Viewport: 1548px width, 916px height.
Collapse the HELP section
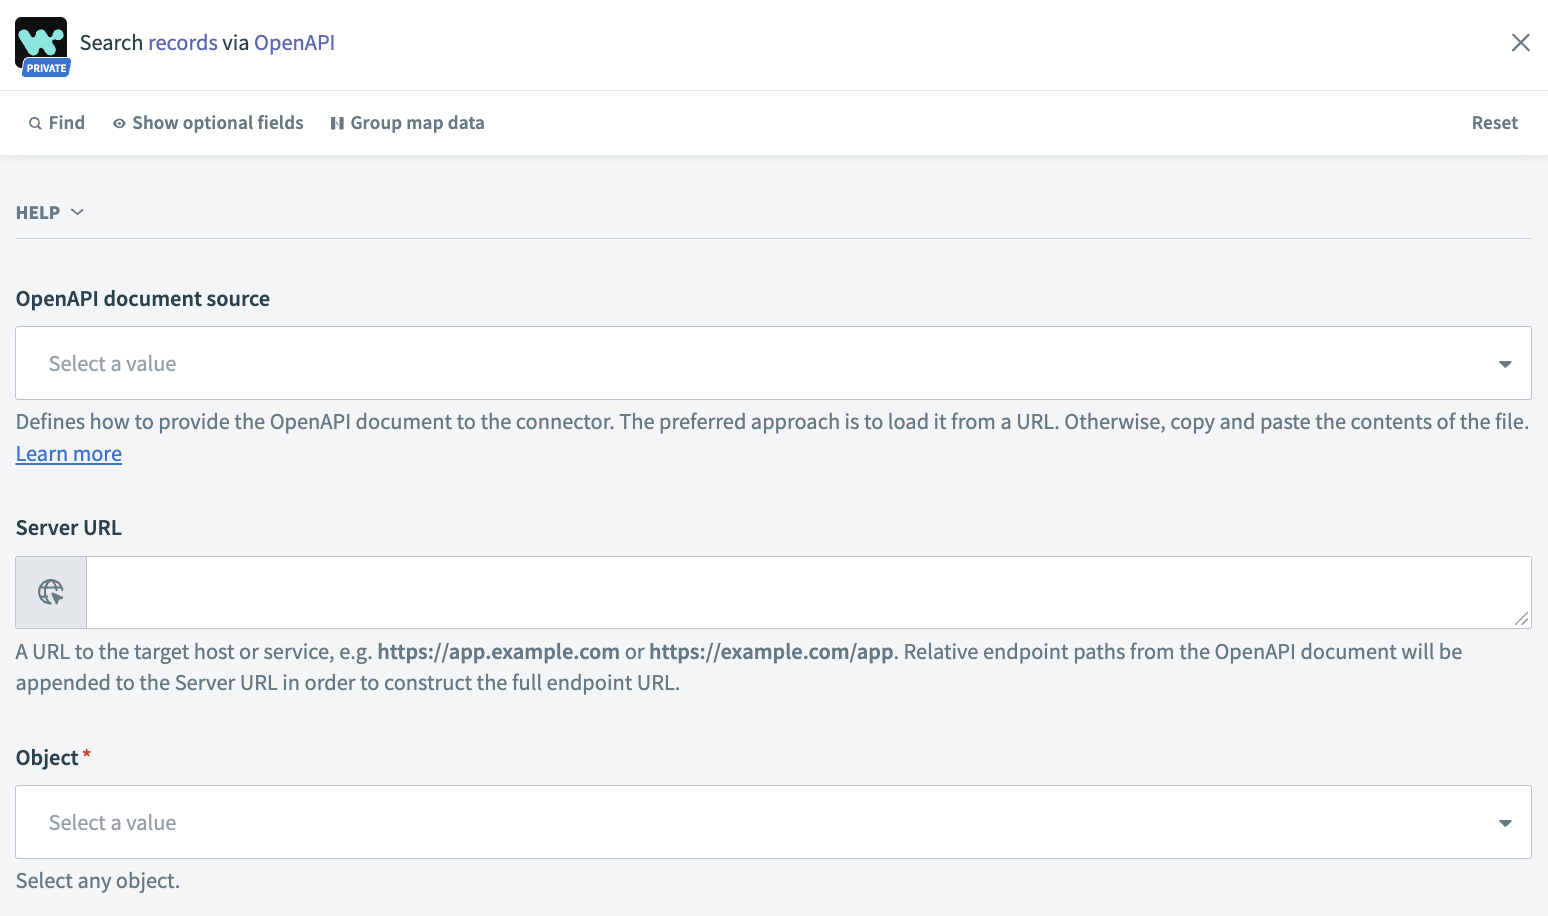click(50, 212)
